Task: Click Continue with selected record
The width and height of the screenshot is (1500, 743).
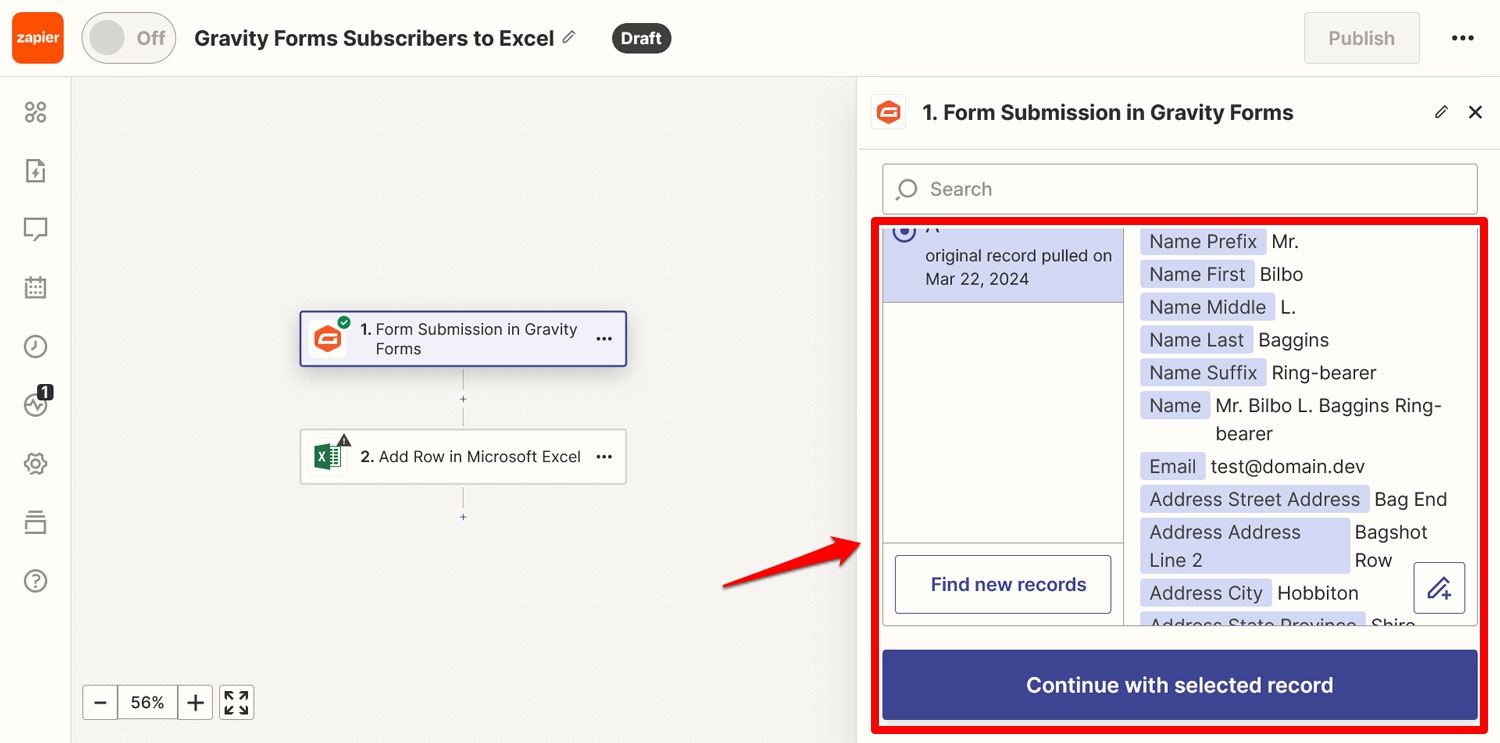Action: click(x=1180, y=685)
